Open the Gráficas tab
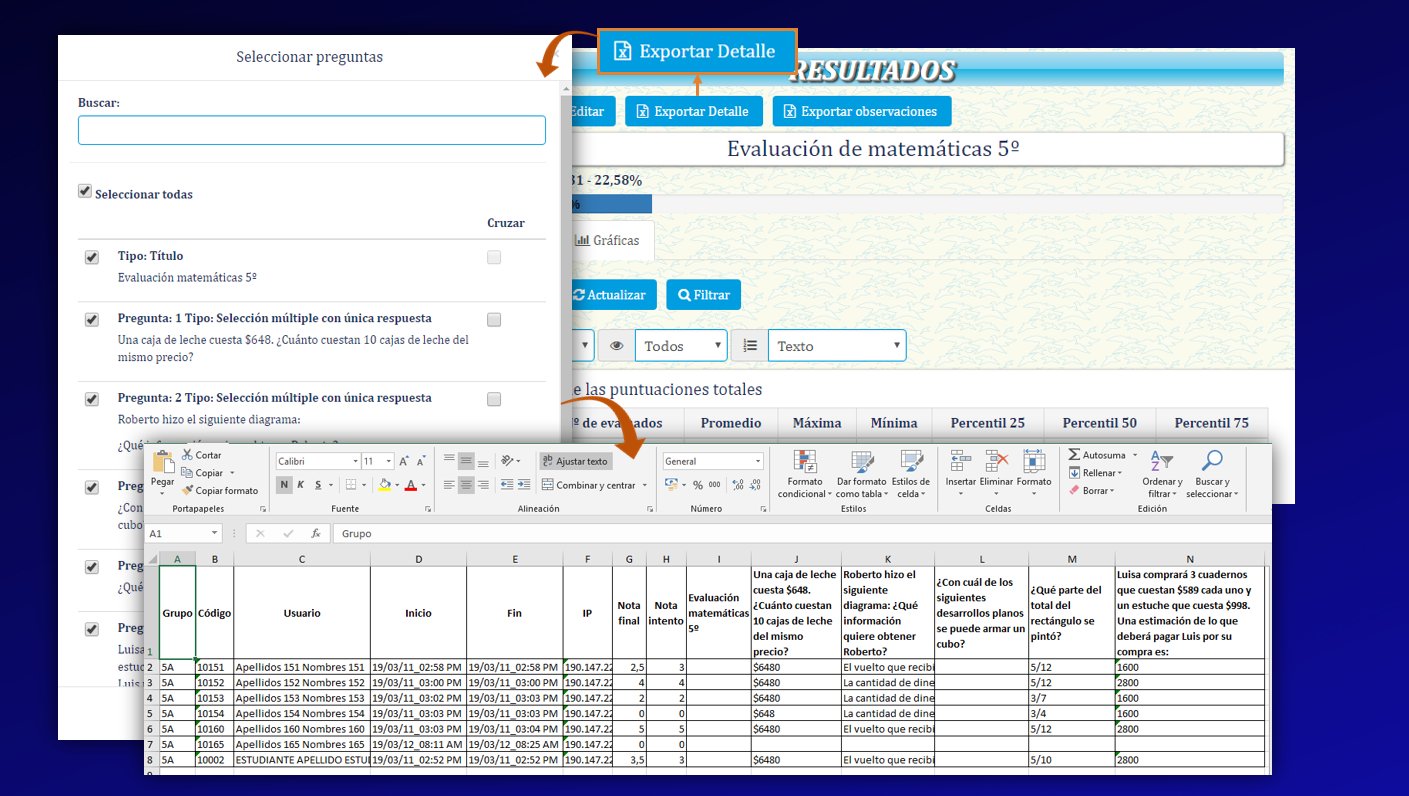 click(608, 240)
